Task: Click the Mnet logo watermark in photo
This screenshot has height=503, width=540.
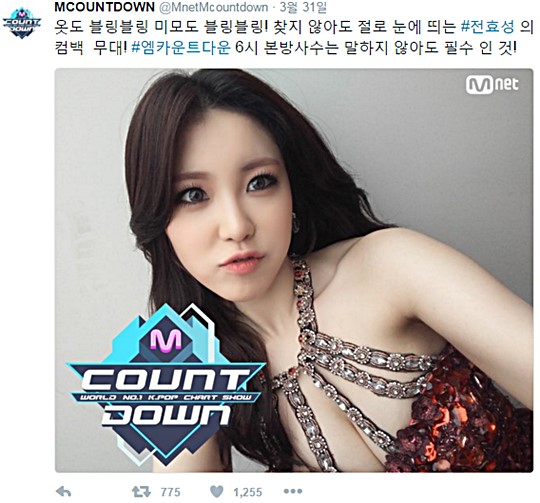Action: click(492, 85)
